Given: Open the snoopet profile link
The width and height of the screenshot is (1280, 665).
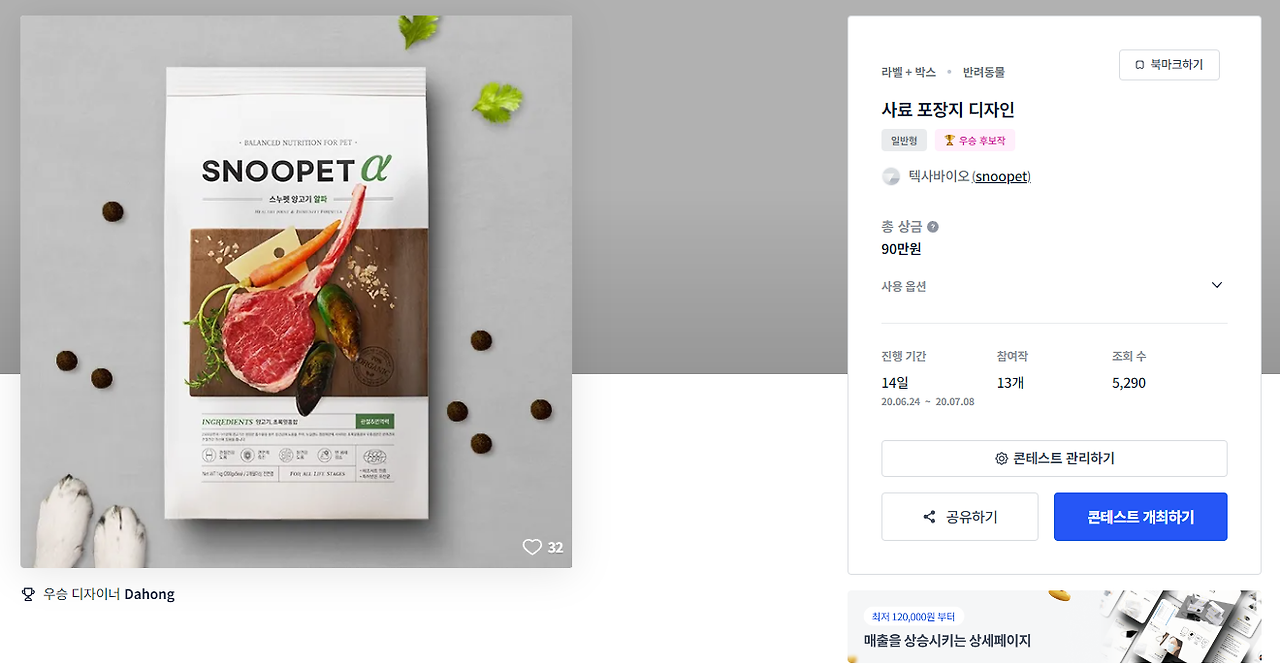Looking at the screenshot, I should (x=1001, y=177).
